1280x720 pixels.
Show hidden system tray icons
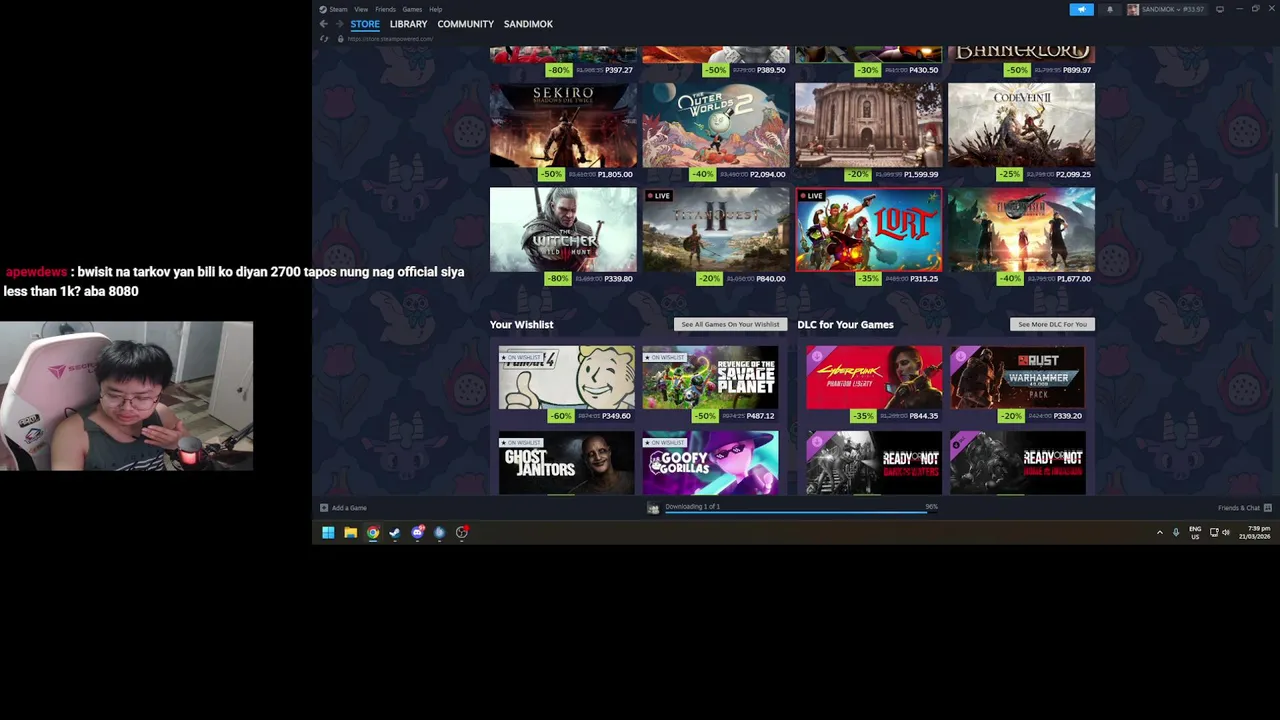(1160, 532)
